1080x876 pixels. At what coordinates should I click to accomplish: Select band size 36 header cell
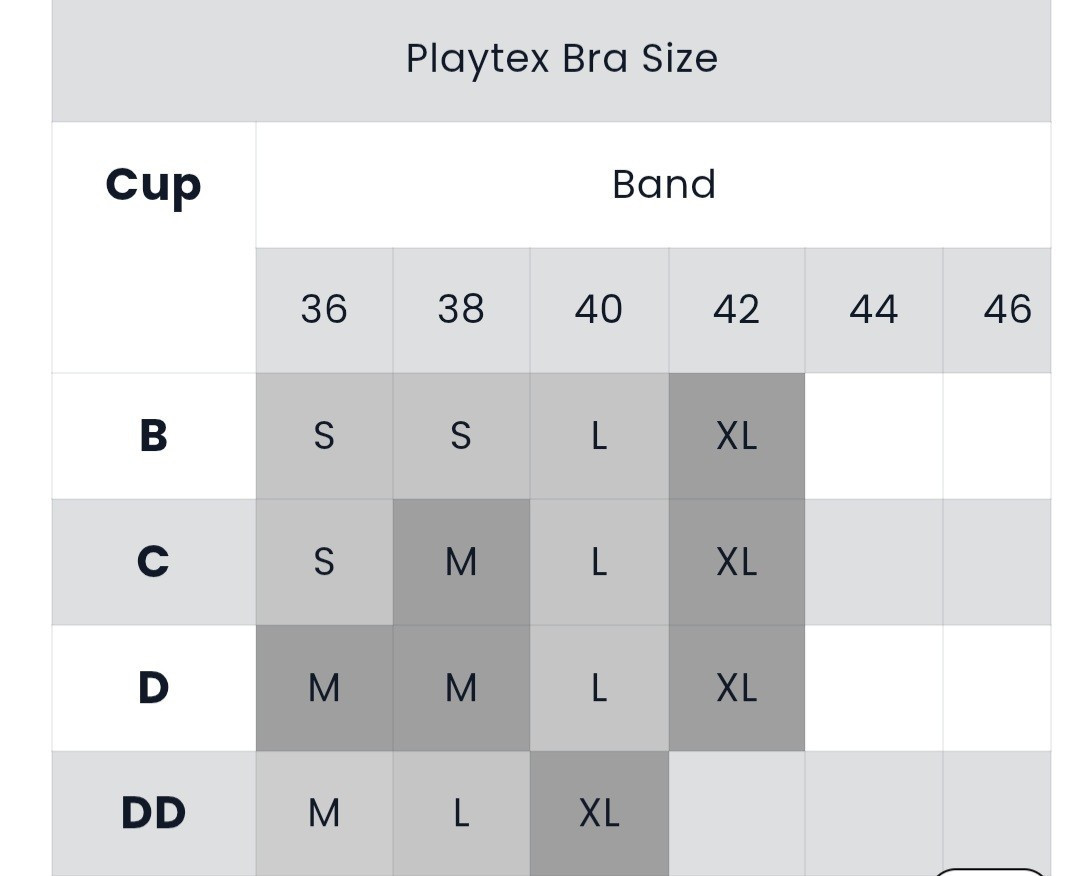coord(324,310)
